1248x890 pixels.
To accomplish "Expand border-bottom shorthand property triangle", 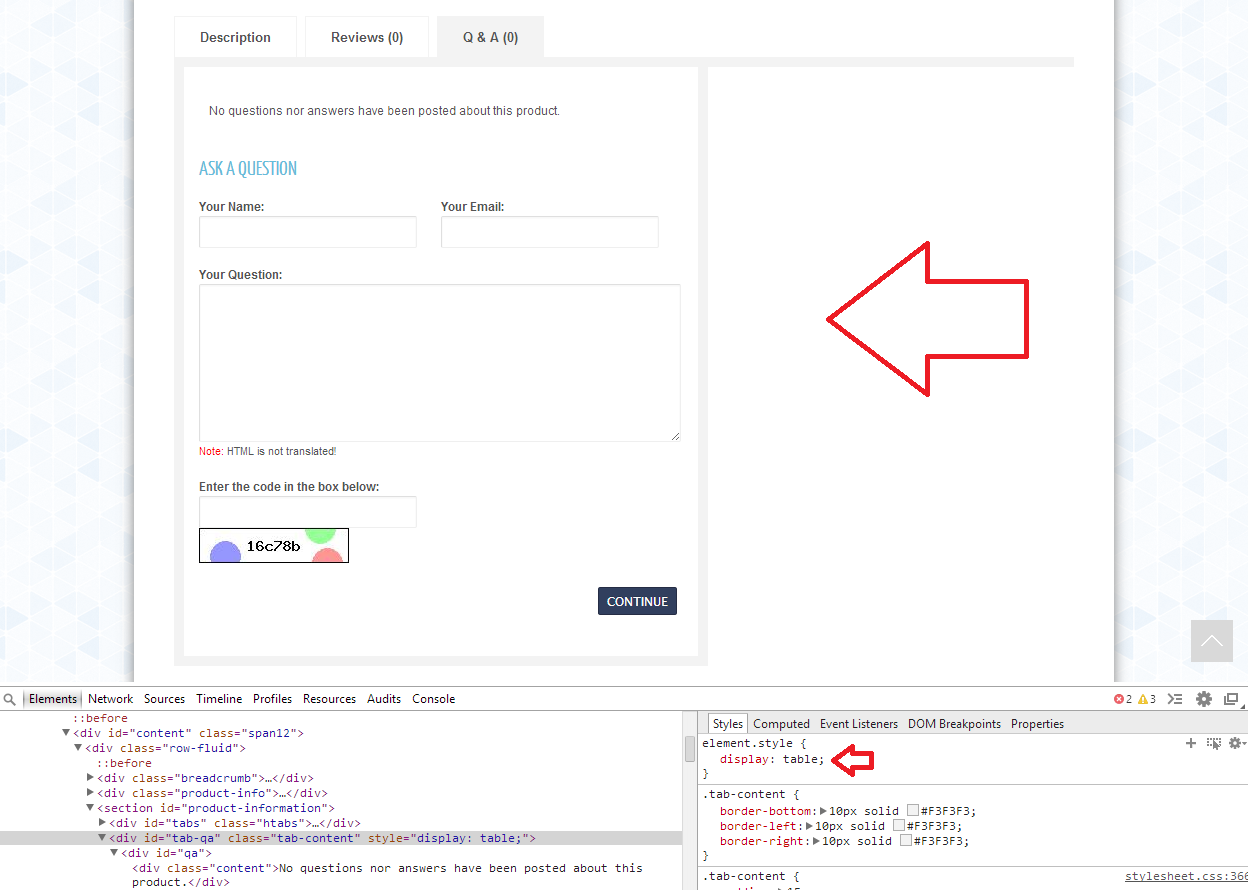I will pyautogui.click(x=824, y=811).
